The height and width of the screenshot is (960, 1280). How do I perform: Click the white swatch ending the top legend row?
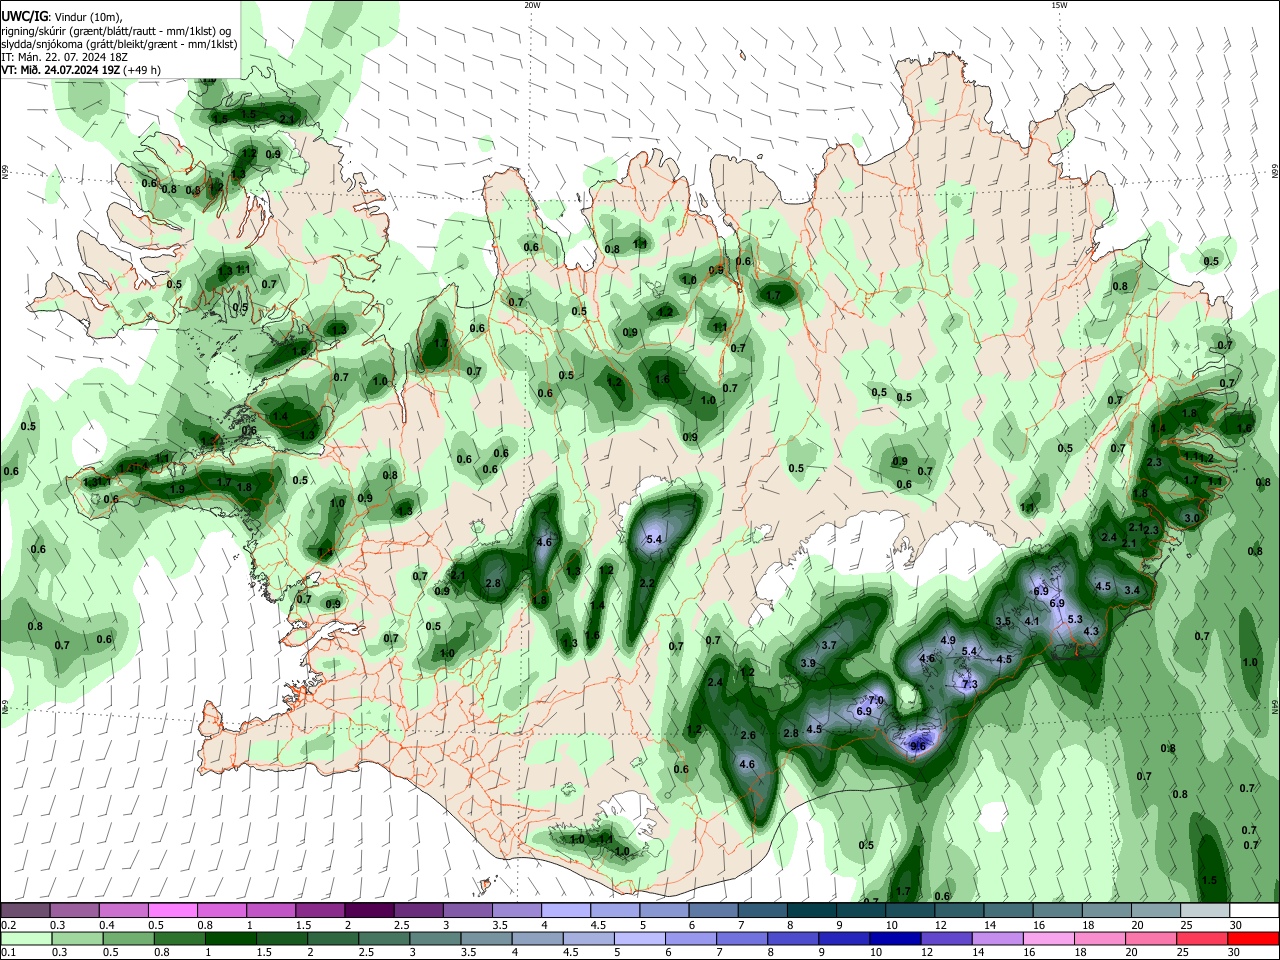[1254, 910]
